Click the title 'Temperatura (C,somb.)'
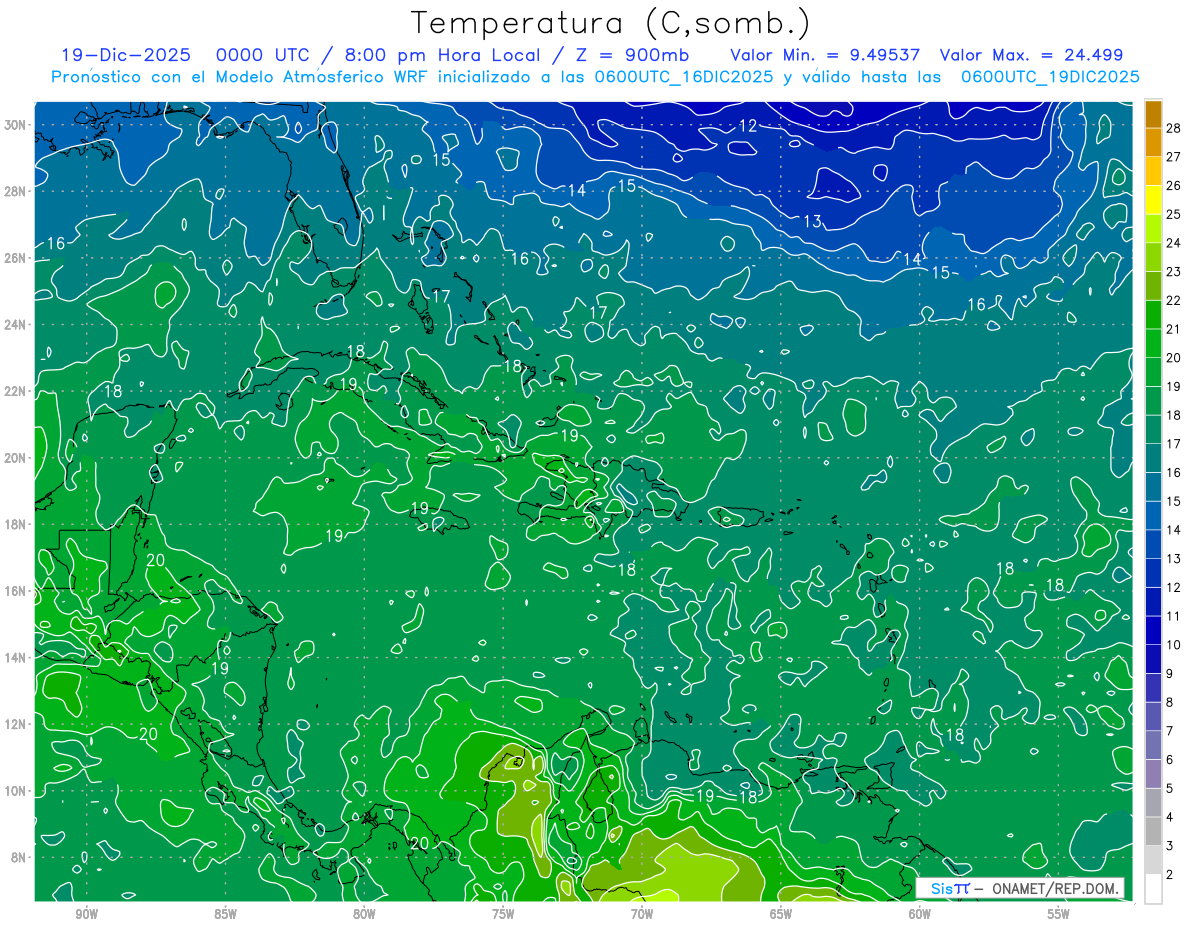The width and height of the screenshot is (1200, 927). click(611, 23)
